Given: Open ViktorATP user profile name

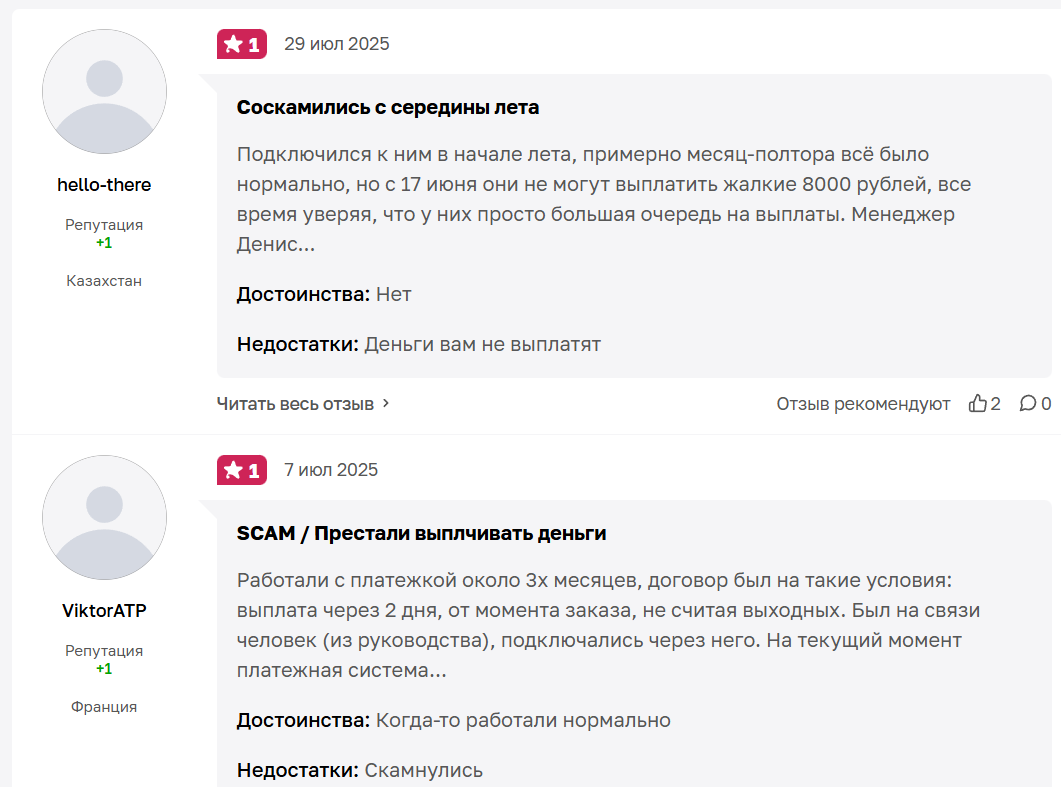Looking at the screenshot, I should (104, 611).
